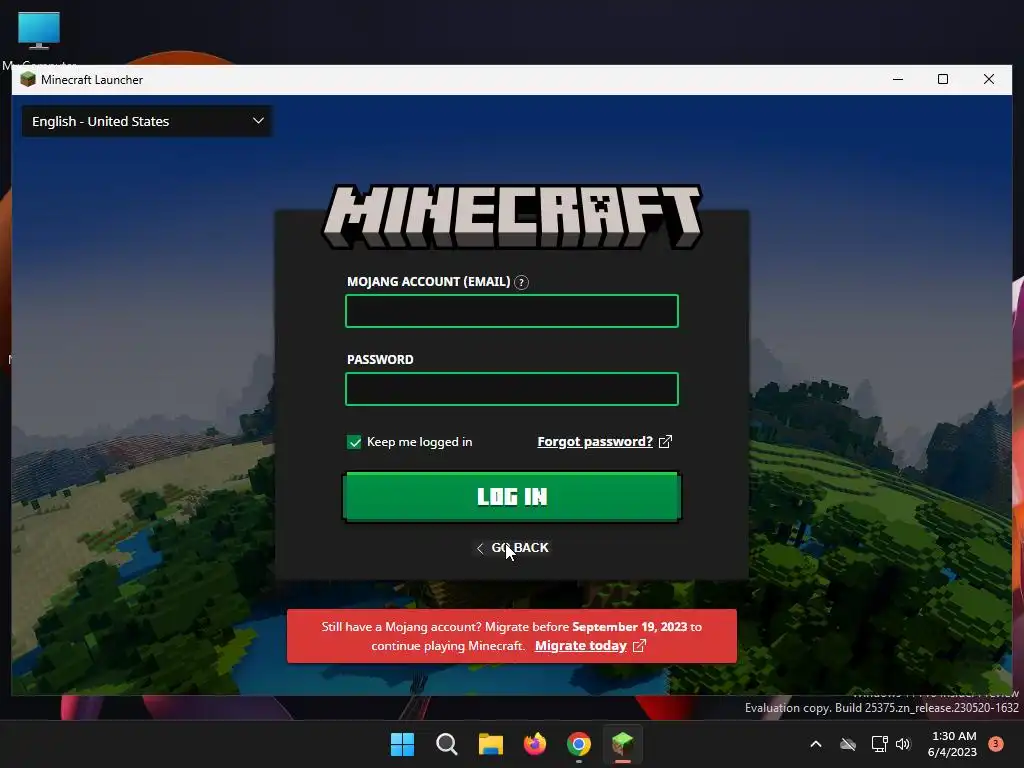Click the Forgot password? link
Image resolution: width=1024 pixels, height=768 pixels.
(x=595, y=442)
